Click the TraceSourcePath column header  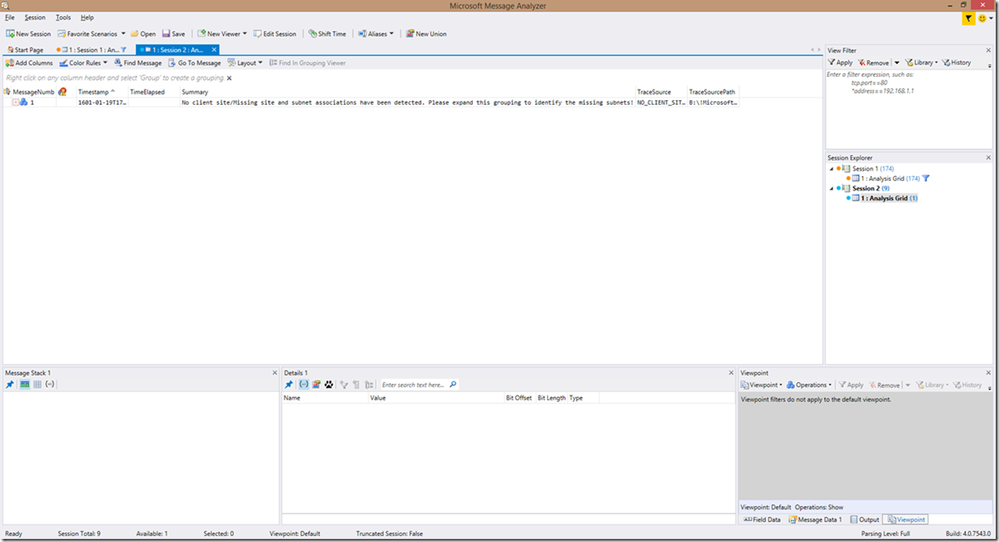pyautogui.click(x=712, y=92)
